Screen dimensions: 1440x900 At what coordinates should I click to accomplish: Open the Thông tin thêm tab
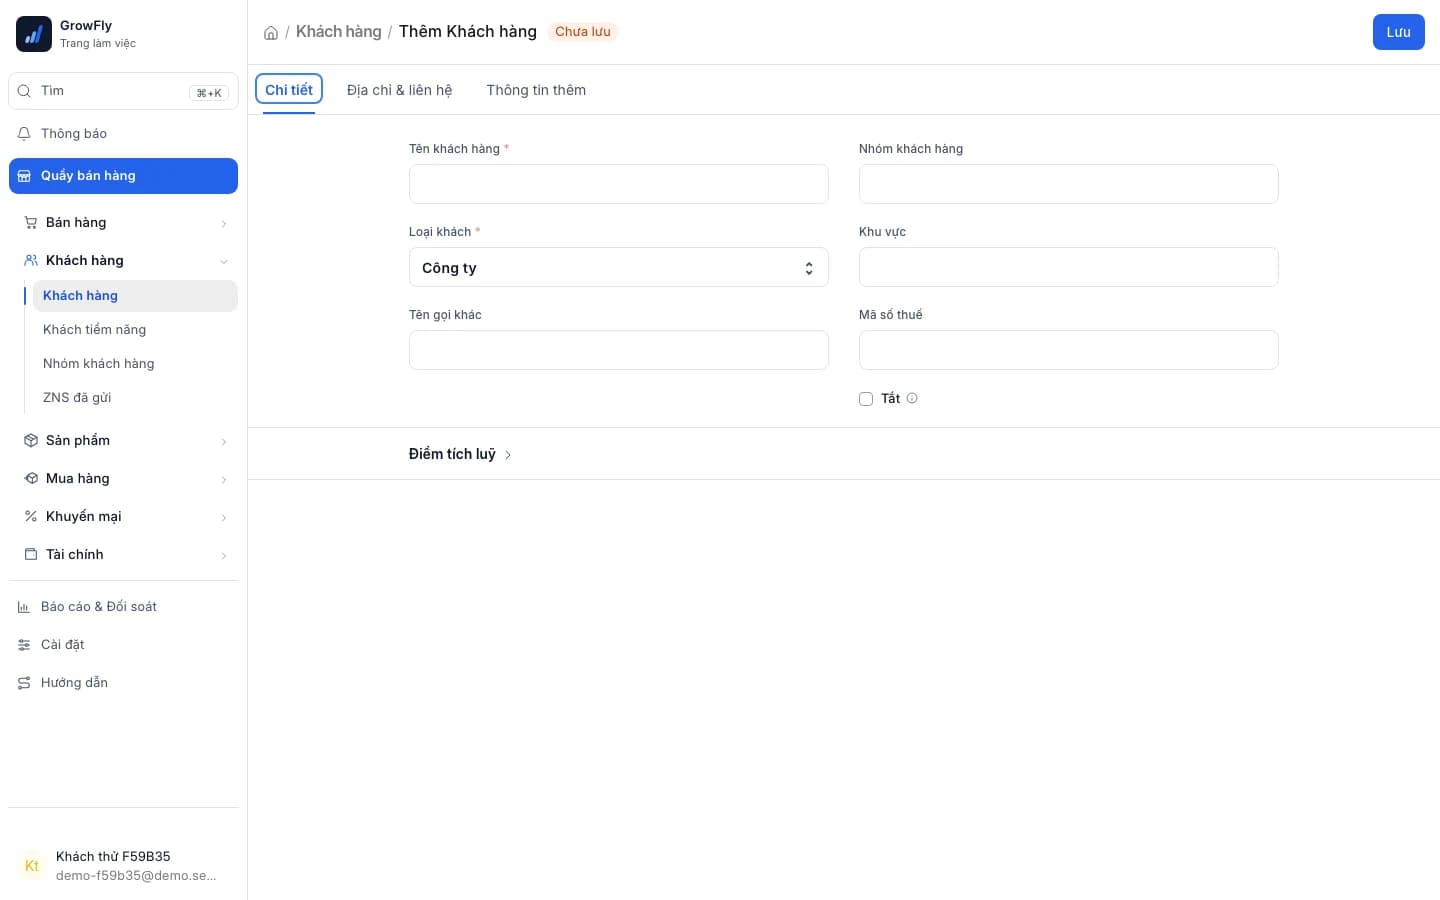(x=536, y=90)
